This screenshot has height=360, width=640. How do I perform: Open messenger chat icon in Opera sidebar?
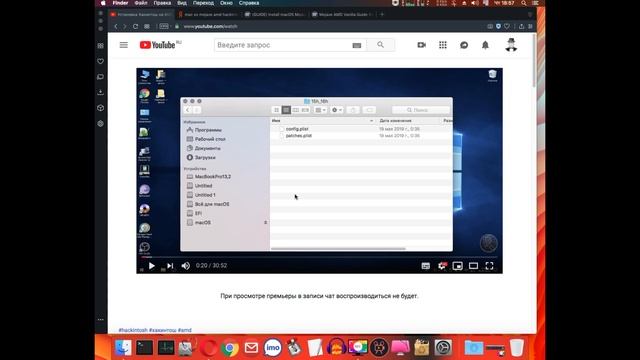pyautogui.click(x=100, y=77)
